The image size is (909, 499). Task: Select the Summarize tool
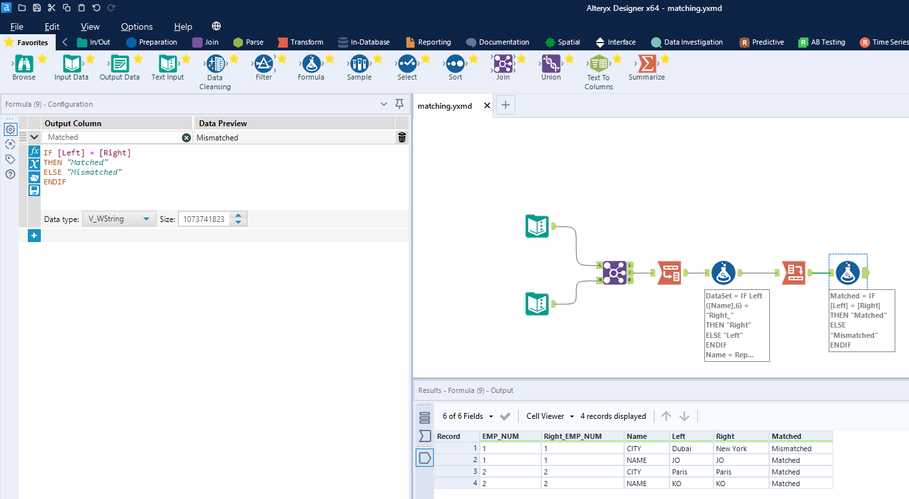coord(646,68)
